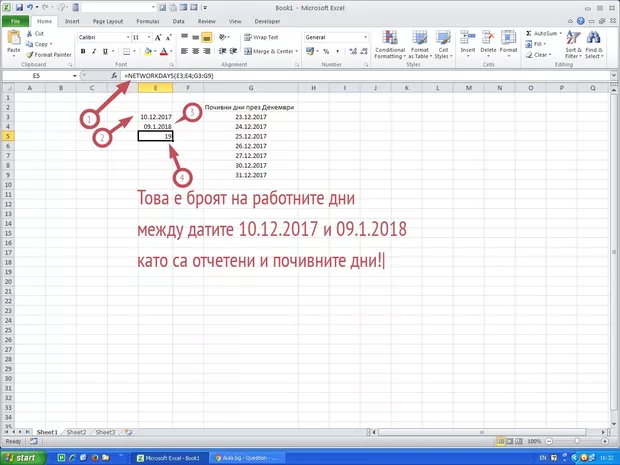Click the Save icon in Quick Access
This screenshot has height=465, width=620.
[x=19, y=8]
